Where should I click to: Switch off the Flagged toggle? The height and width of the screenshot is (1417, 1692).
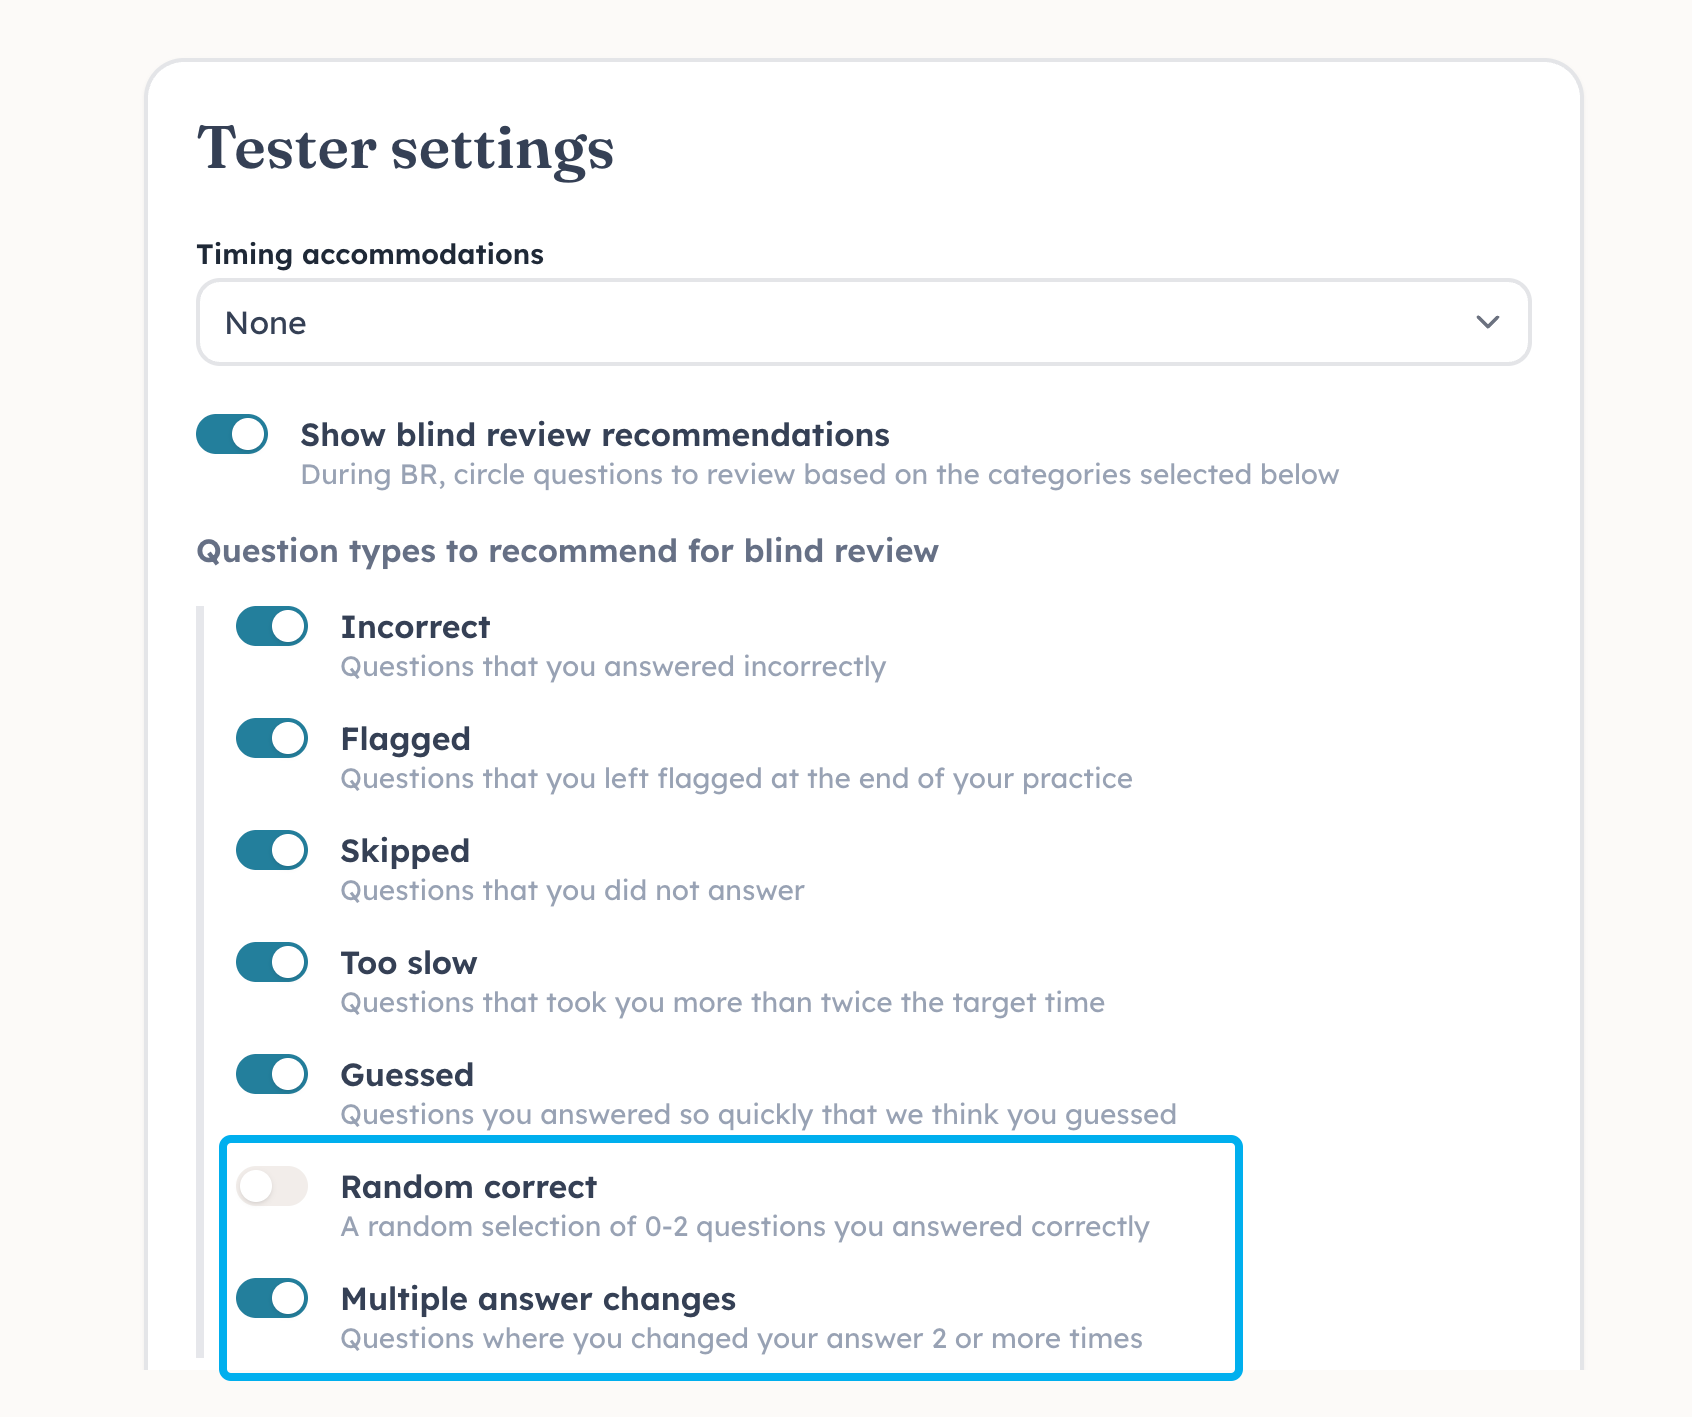[x=272, y=739]
